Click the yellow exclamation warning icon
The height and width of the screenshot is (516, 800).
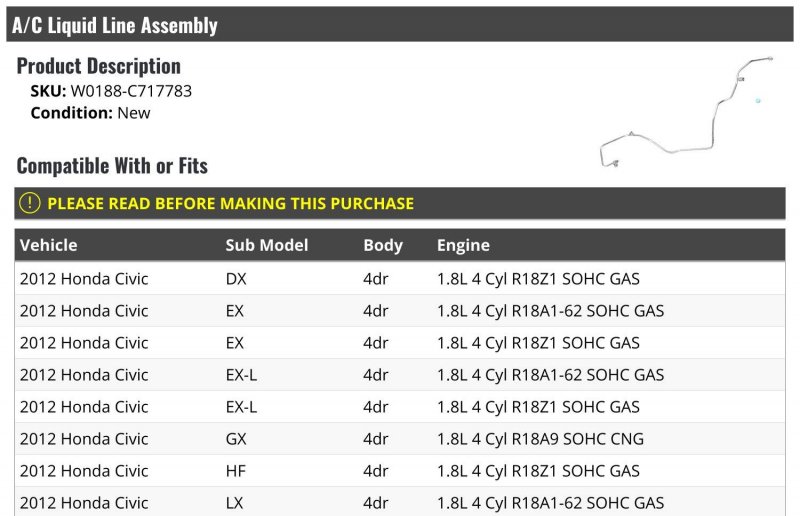tap(30, 203)
